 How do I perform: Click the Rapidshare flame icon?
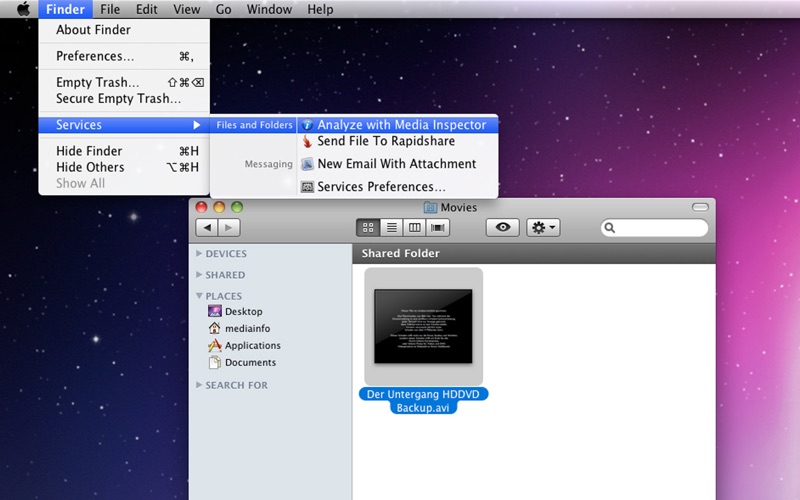pos(307,141)
